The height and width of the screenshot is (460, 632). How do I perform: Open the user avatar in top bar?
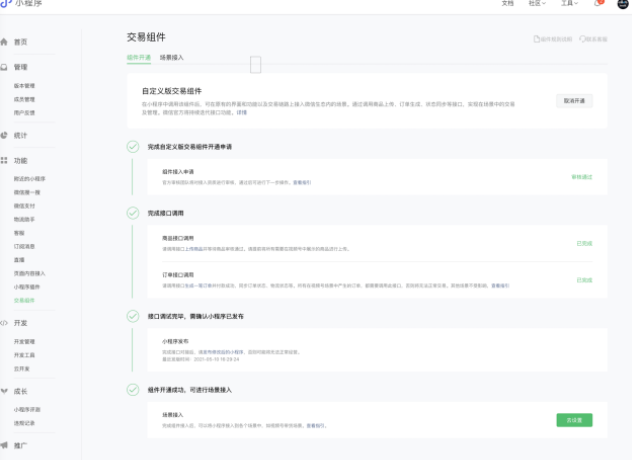[x=623, y=4]
